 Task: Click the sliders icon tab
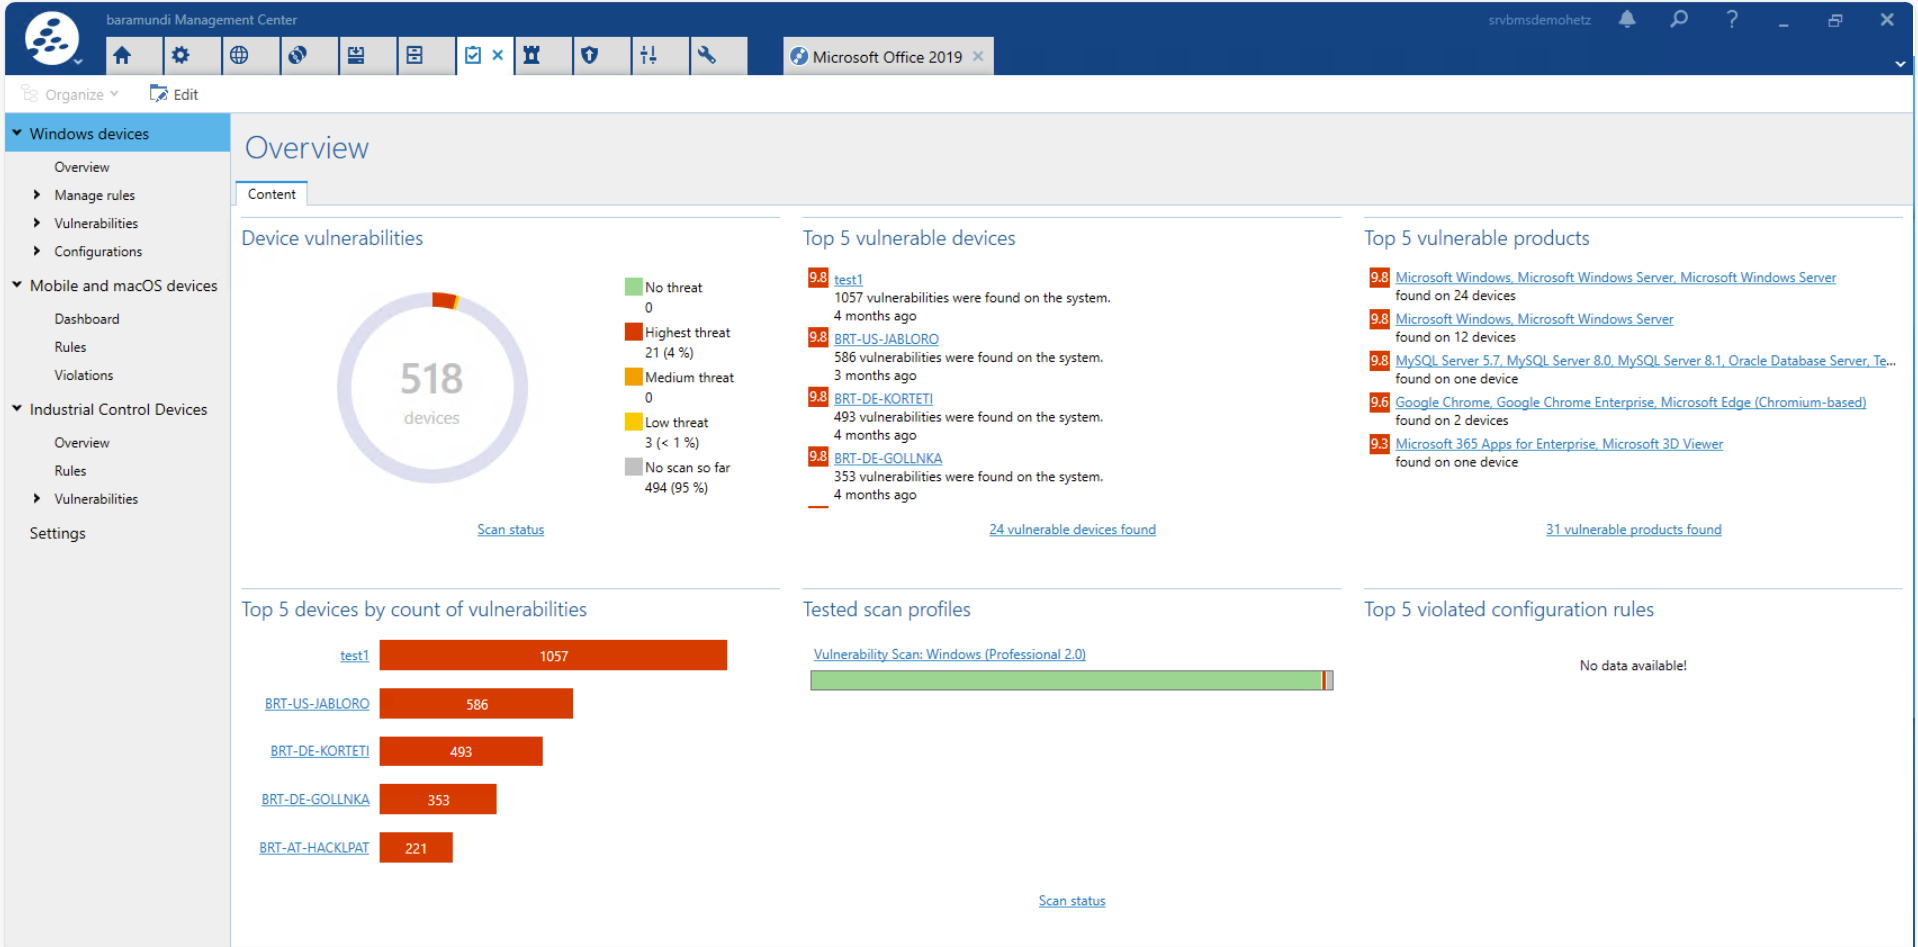[x=648, y=56]
